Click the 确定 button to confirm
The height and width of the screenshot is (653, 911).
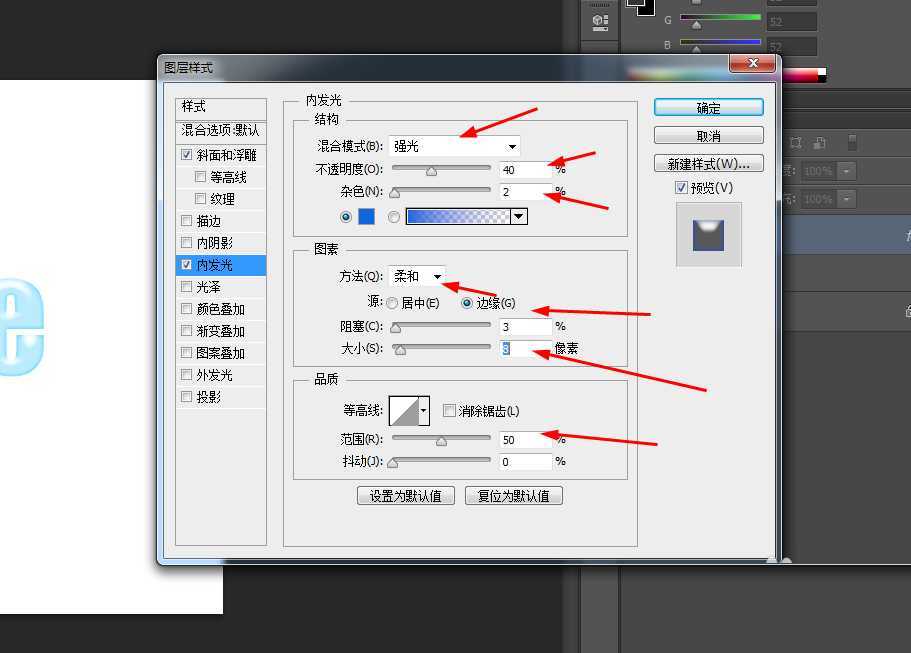point(708,107)
